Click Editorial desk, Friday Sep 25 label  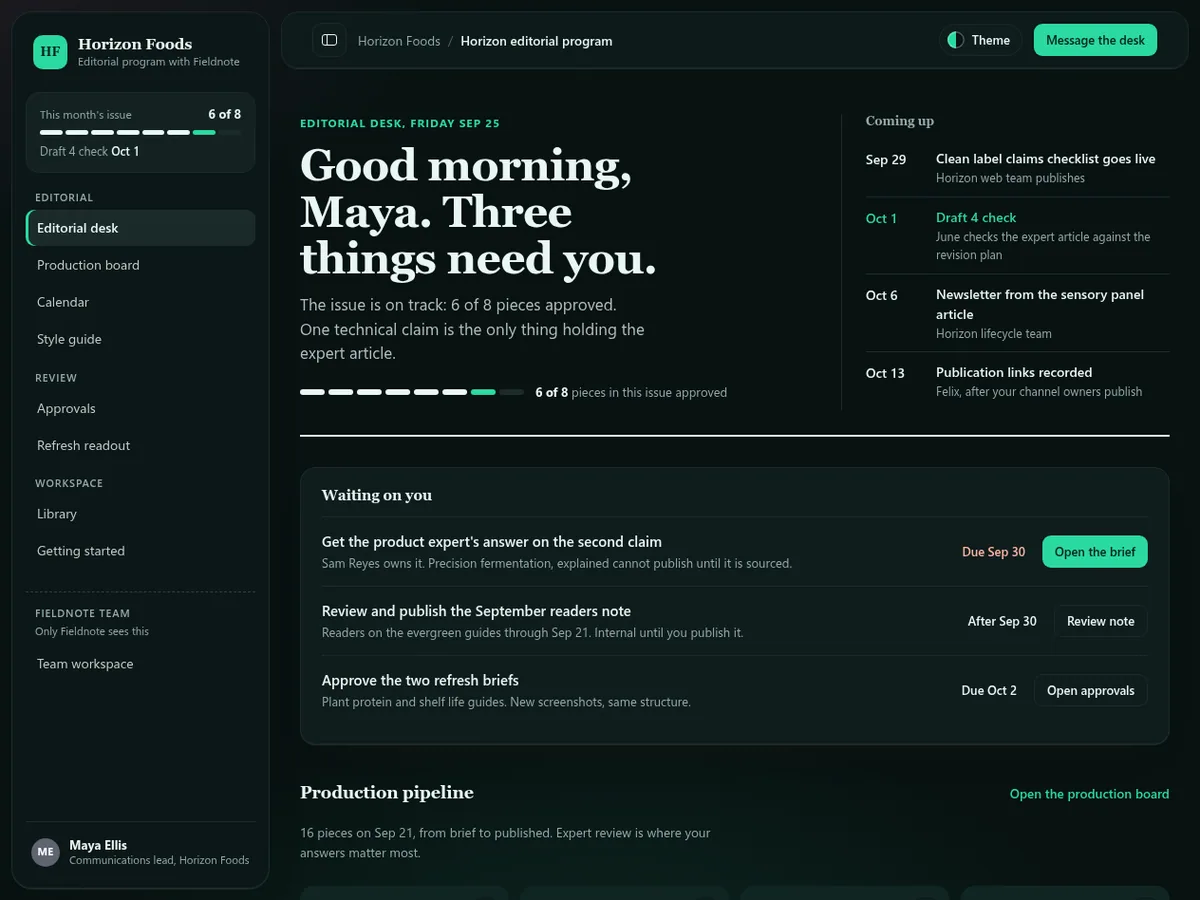tap(400, 124)
